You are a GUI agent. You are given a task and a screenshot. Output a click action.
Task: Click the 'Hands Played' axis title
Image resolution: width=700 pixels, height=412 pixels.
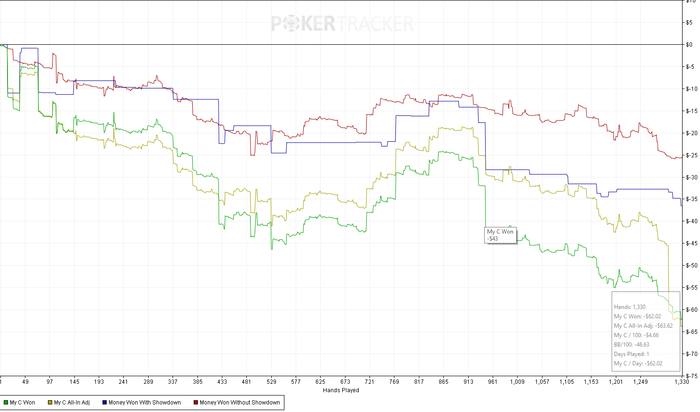pyautogui.click(x=341, y=390)
